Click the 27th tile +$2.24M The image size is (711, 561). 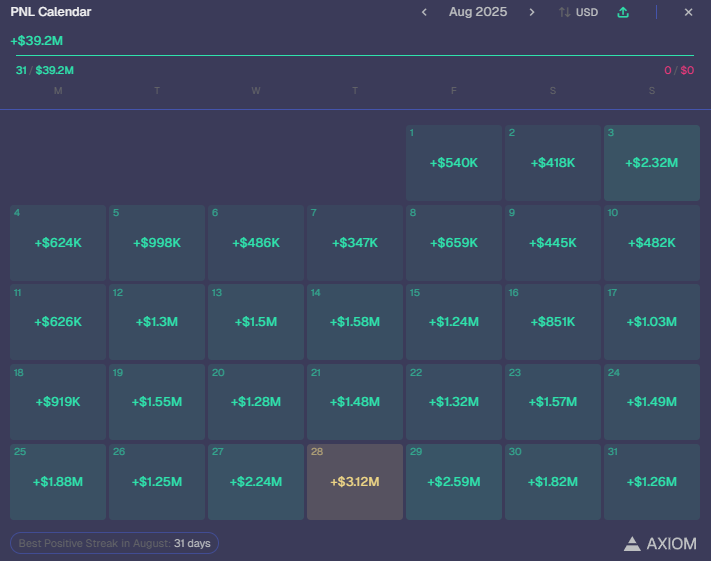[256, 482]
